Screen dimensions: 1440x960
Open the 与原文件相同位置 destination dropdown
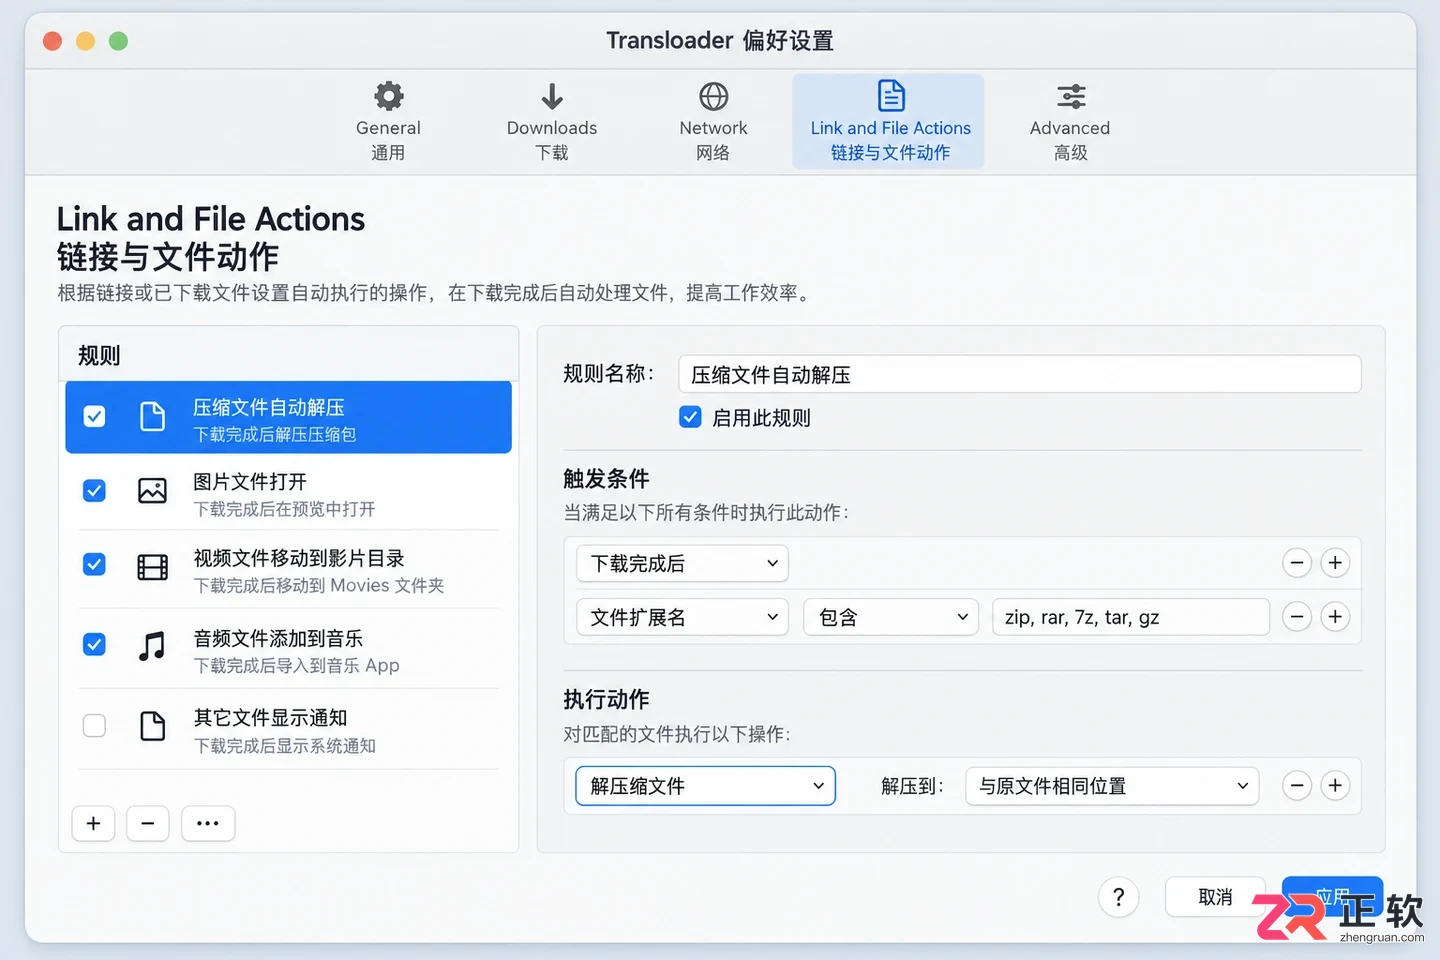point(1111,786)
